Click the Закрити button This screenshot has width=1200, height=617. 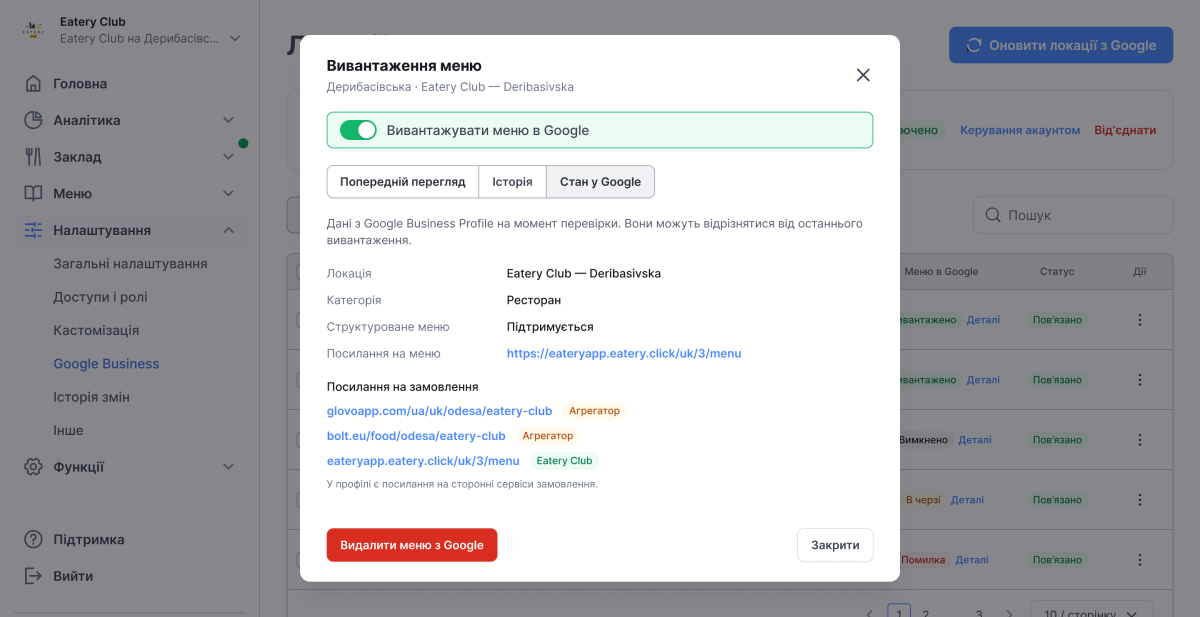pyautogui.click(x=835, y=545)
